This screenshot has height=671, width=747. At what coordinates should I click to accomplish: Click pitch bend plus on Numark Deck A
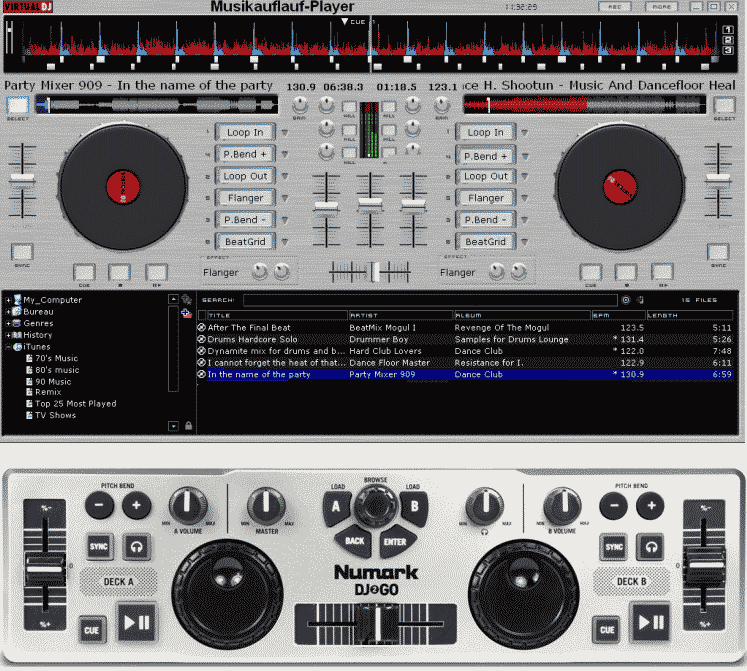[x=137, y=505]
